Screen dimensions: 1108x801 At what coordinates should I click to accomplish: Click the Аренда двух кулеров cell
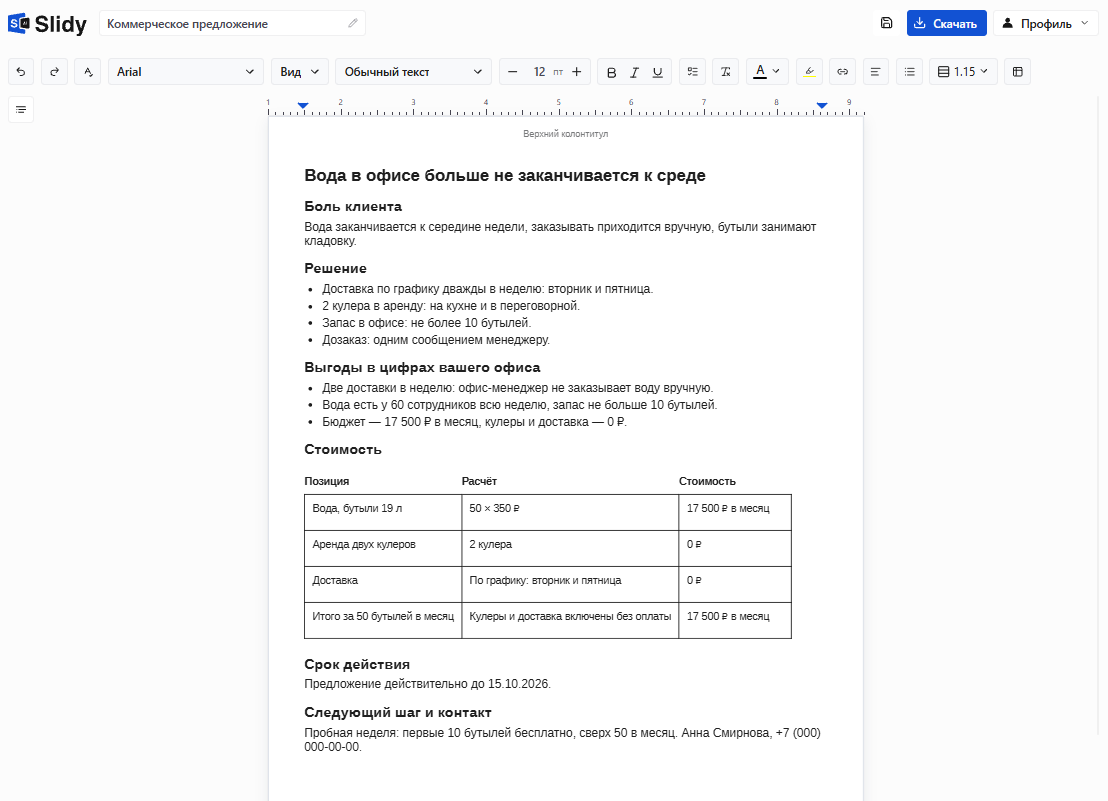[x=383, y=548]
